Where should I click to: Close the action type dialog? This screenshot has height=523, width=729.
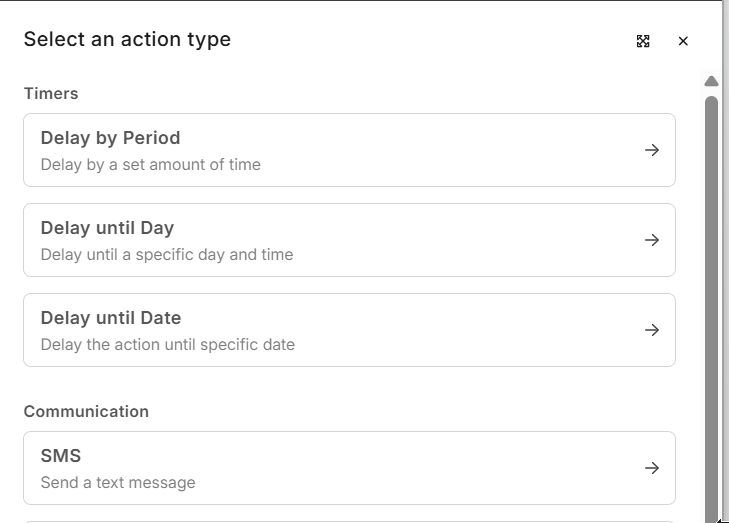[683, 41]
